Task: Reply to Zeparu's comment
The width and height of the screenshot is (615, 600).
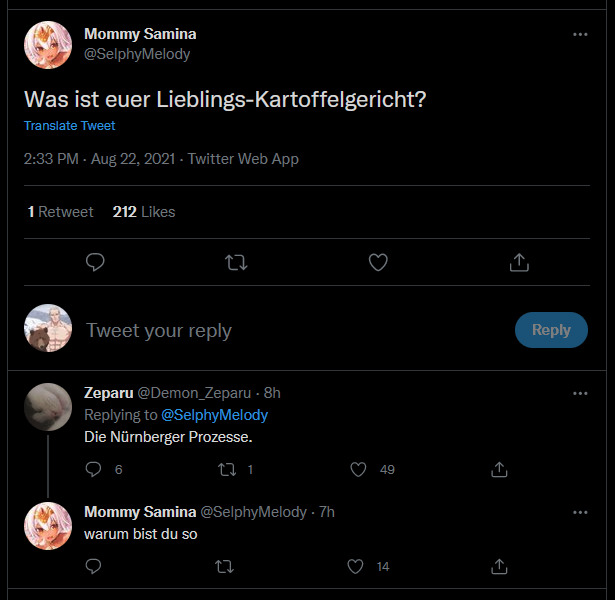Action: coord(94,469)
